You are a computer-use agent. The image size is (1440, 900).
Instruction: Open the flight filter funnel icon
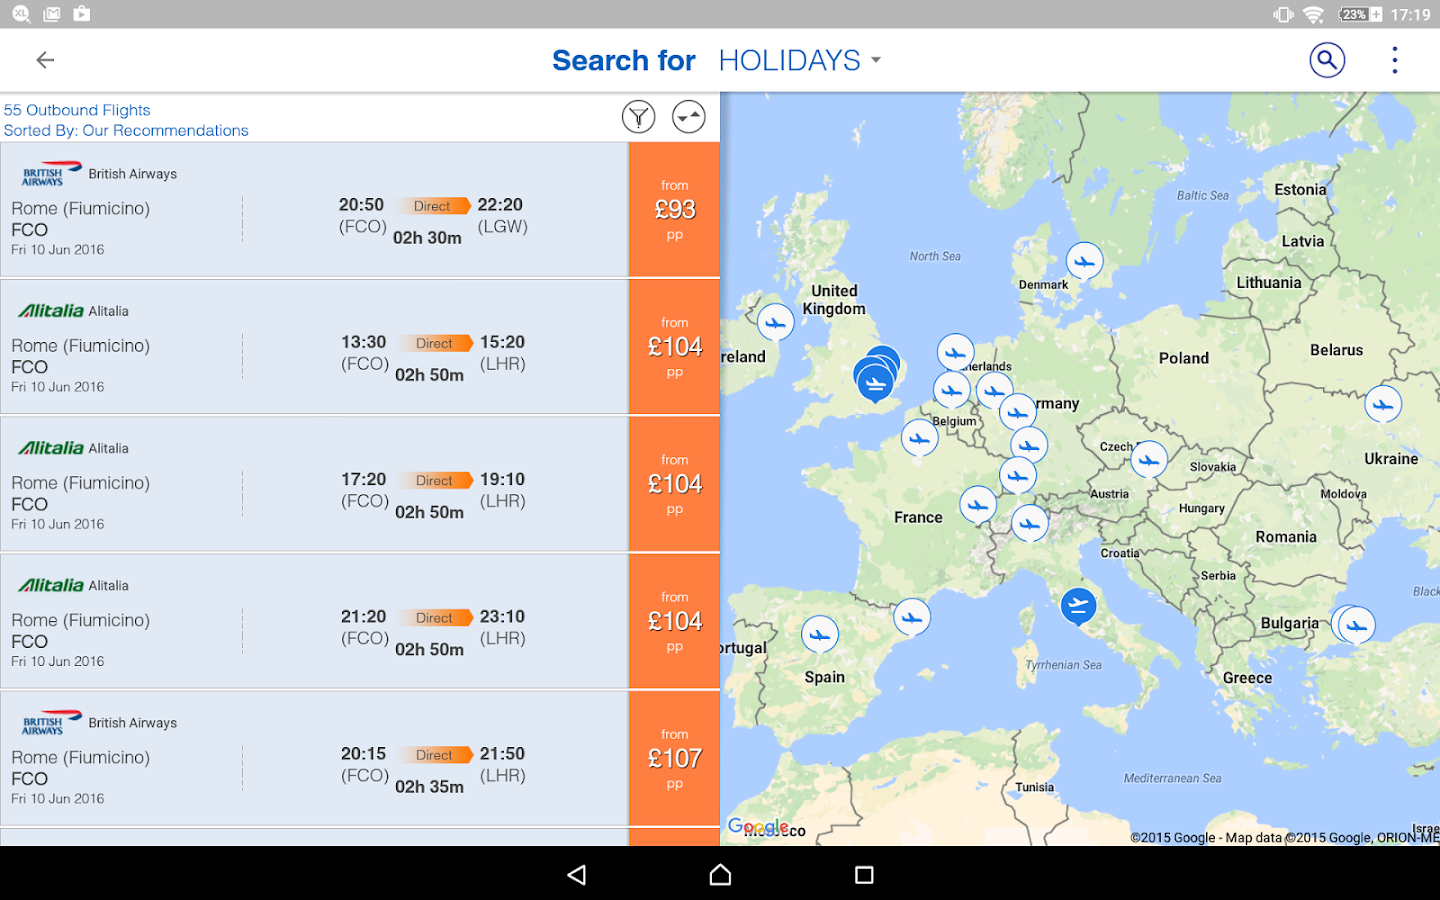(x=638, y=117)
